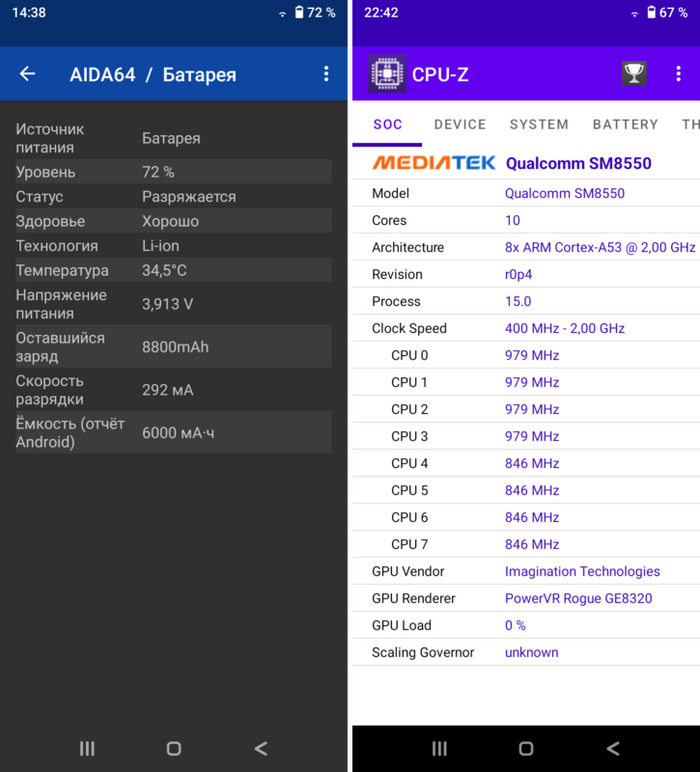Click GPU Vendor value 'Imagination Technologies'
Viewport: 700px width, 772px height.
pyautogui.click(x=582, y=571)
